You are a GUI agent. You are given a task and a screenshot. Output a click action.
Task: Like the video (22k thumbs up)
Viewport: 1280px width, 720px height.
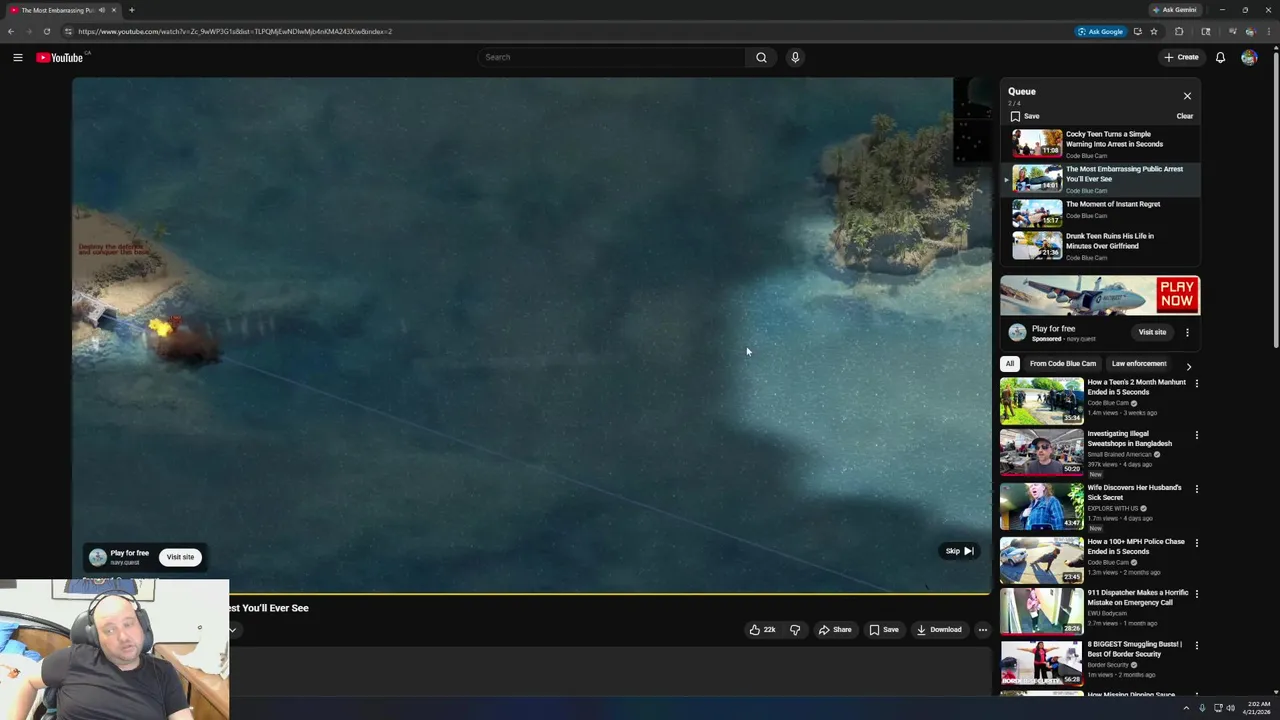(763, 630)
